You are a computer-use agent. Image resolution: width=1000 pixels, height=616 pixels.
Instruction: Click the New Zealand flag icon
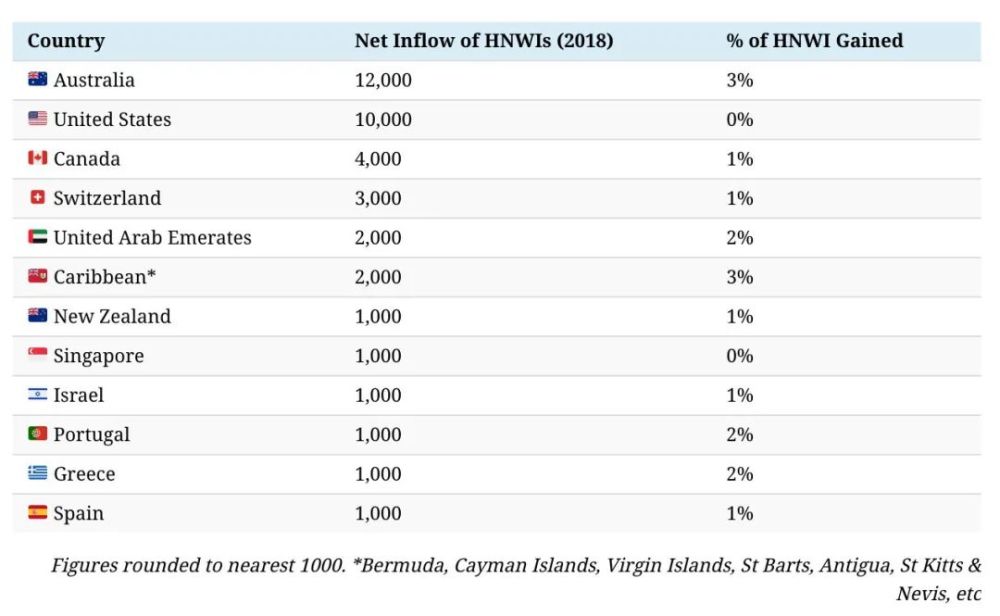(x=38, y=315)
